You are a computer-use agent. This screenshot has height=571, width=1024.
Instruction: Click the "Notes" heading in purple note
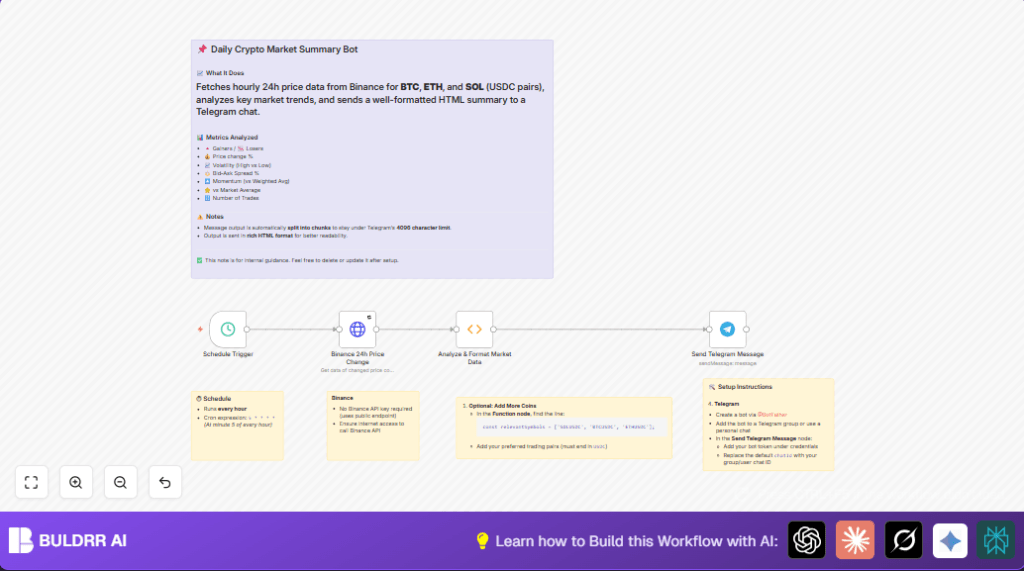[x=214, y=216]
